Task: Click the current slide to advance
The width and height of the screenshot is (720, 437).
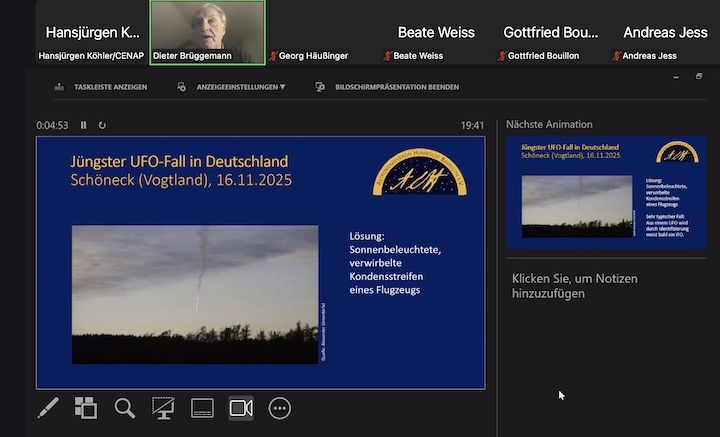Action: tap(260, 262)
